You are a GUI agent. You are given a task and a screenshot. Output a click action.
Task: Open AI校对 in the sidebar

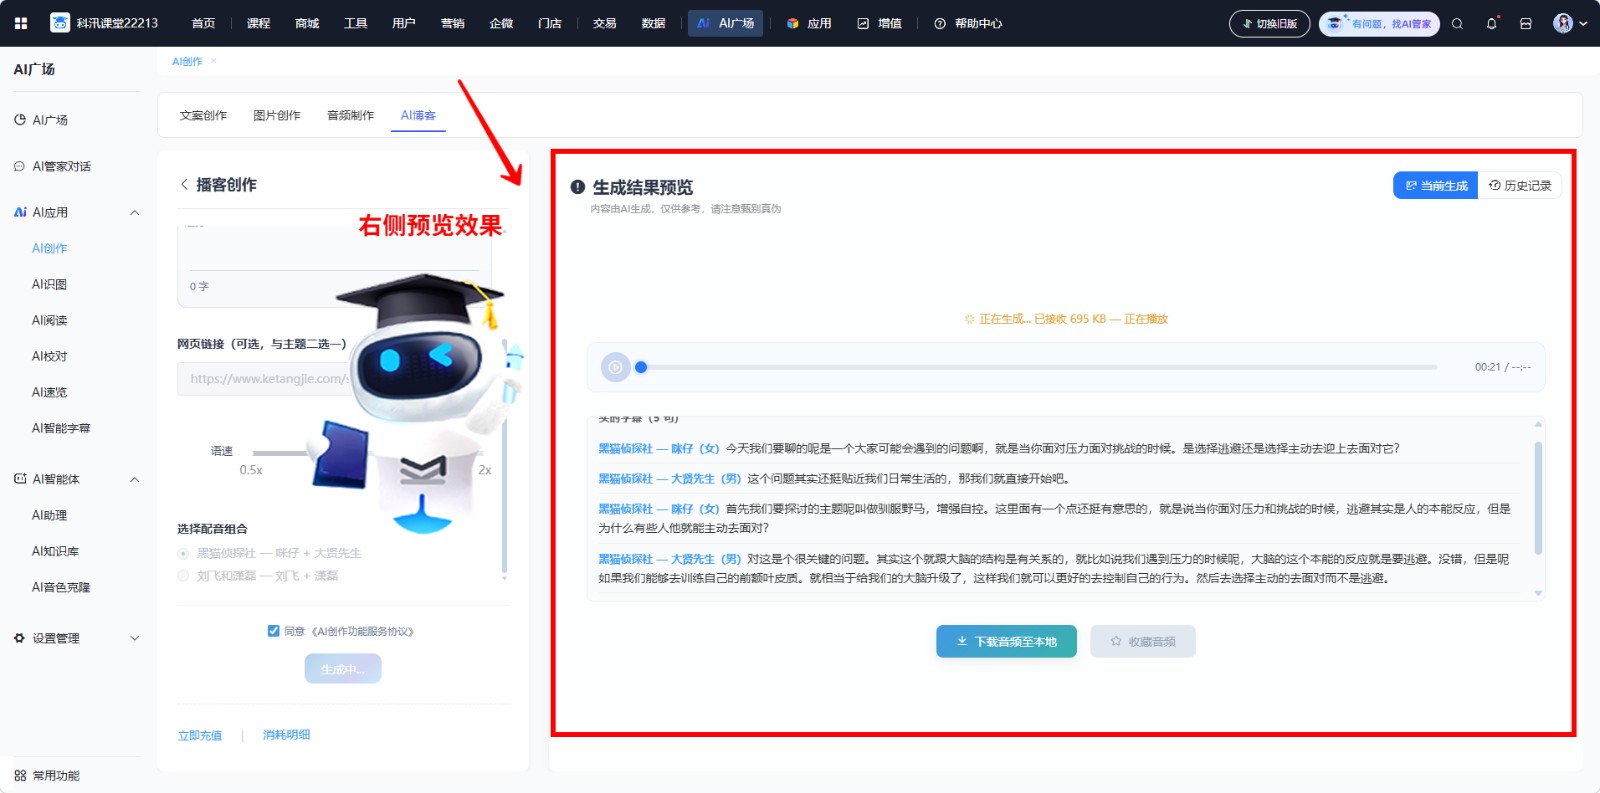pos(49,356)
